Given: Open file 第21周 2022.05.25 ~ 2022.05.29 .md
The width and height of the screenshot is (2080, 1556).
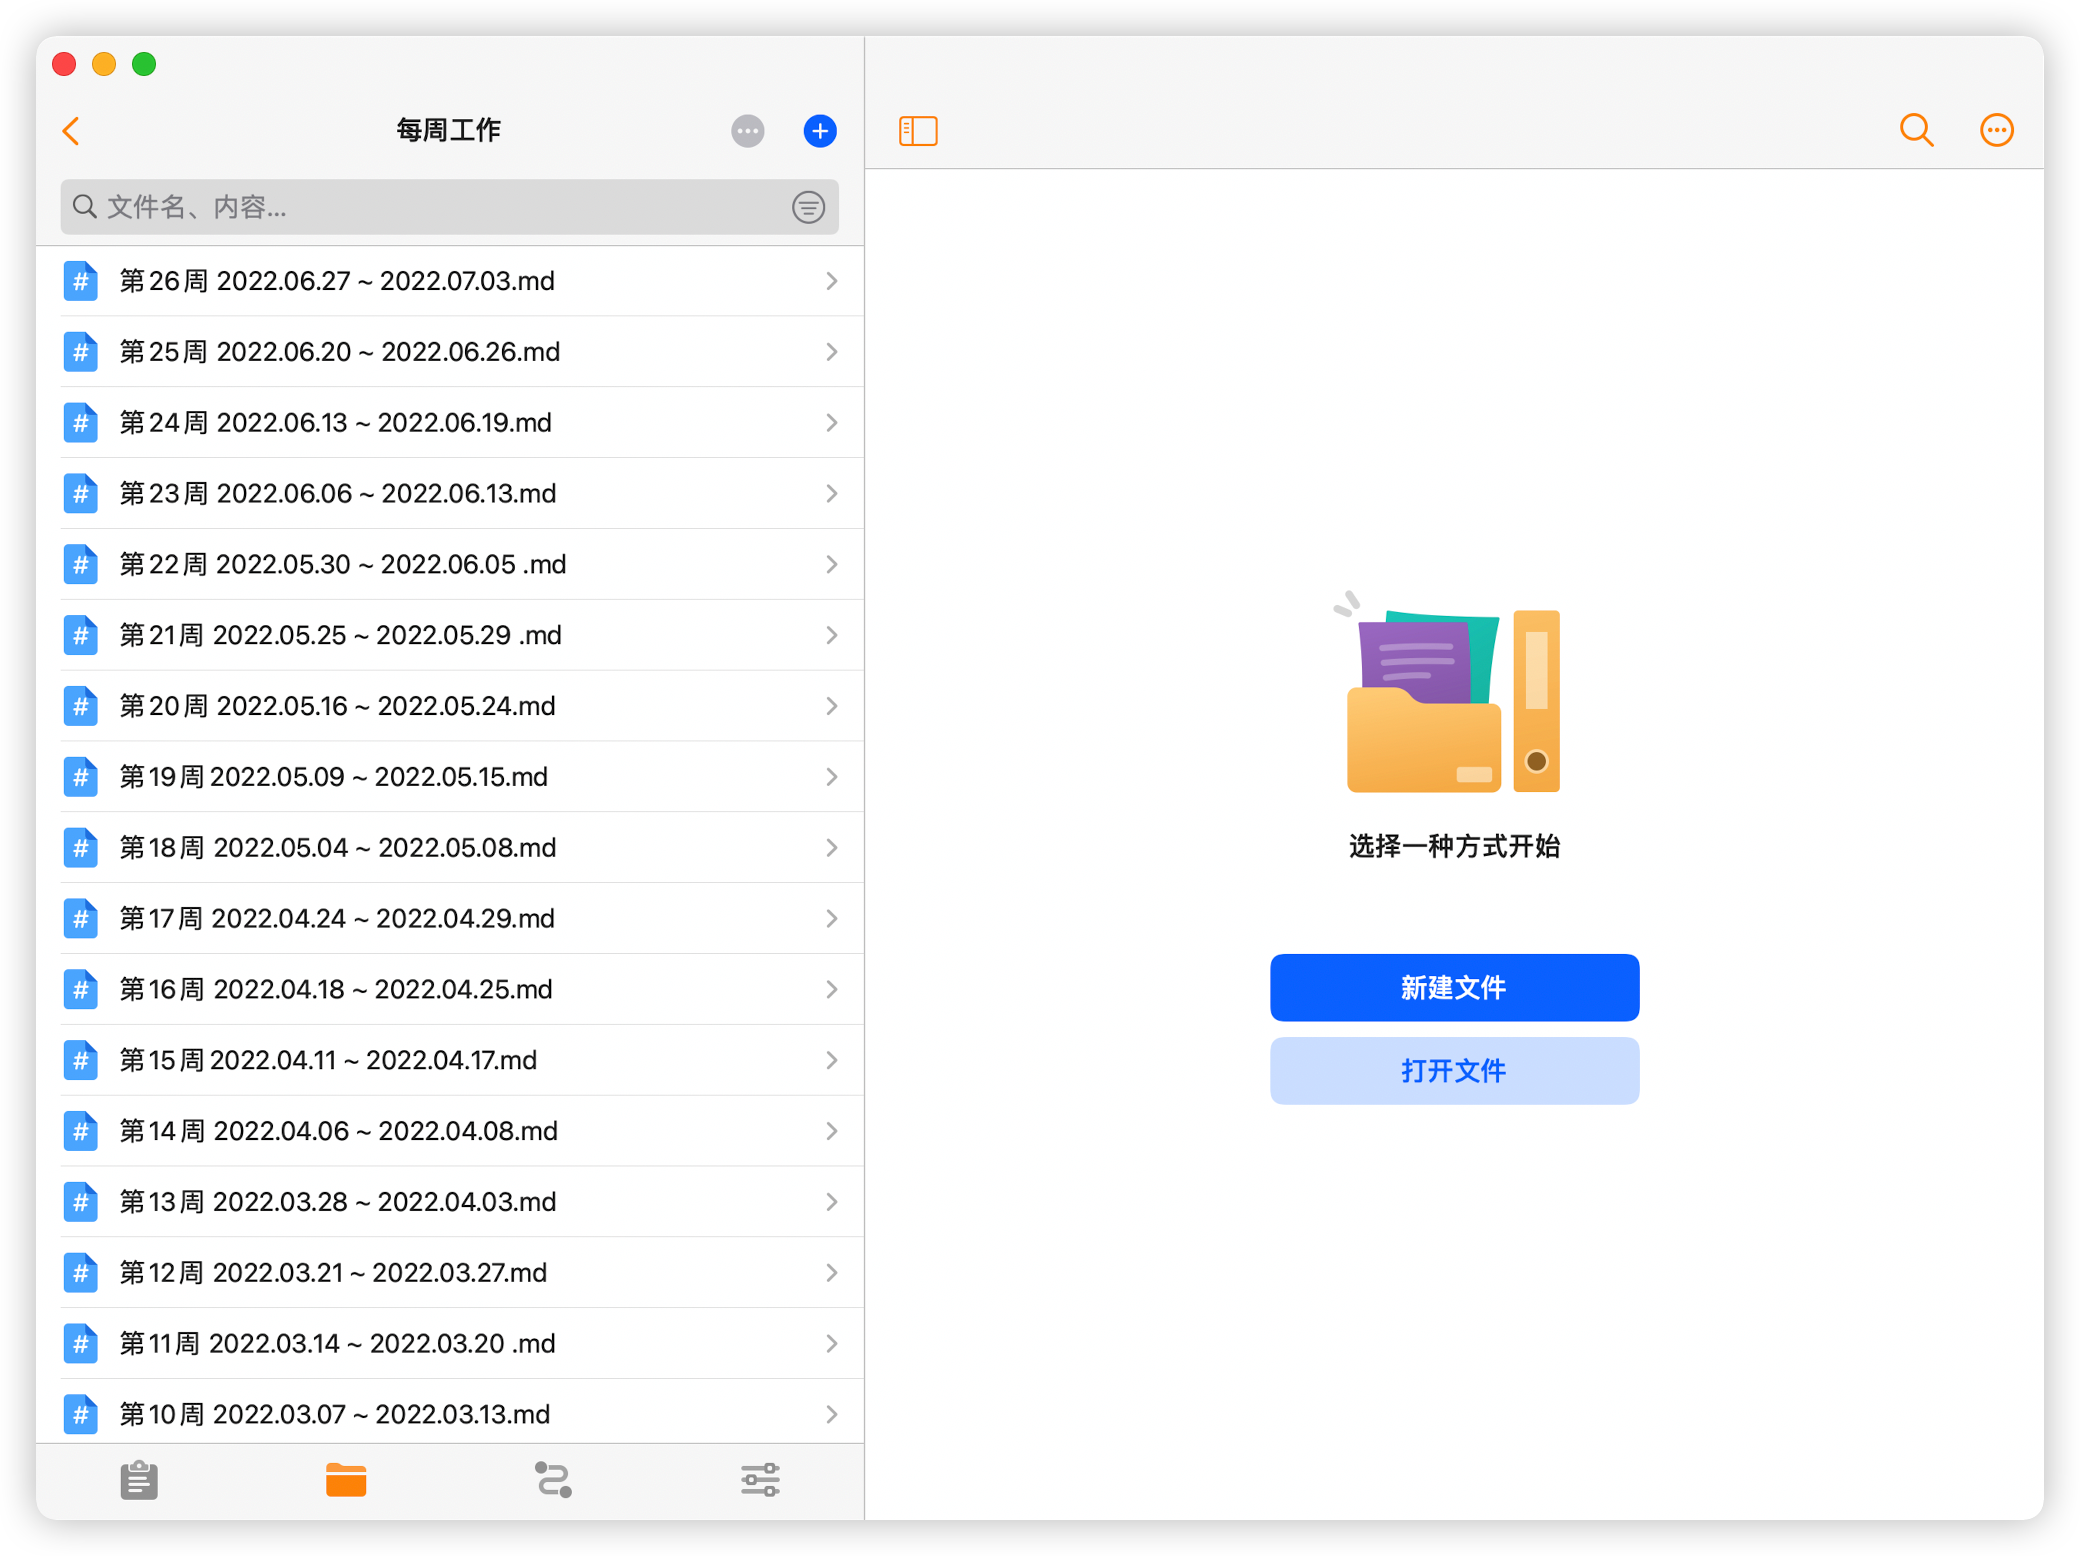Looking at the screenshot, I should pyautogui.click(x=450, y=636).
